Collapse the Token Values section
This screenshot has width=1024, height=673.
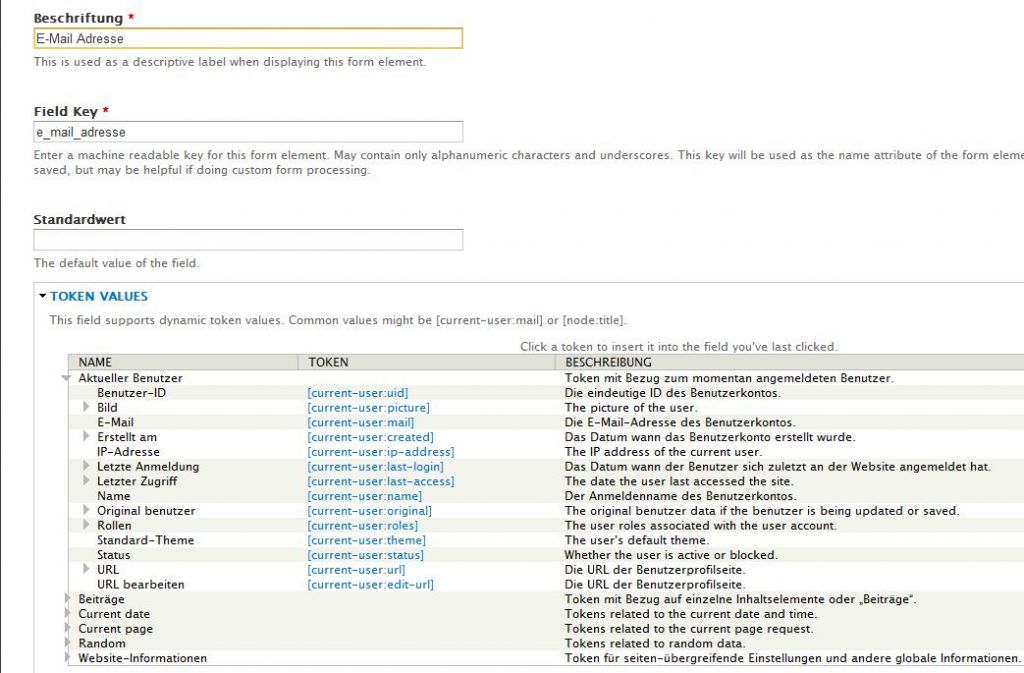pos(98,296)
